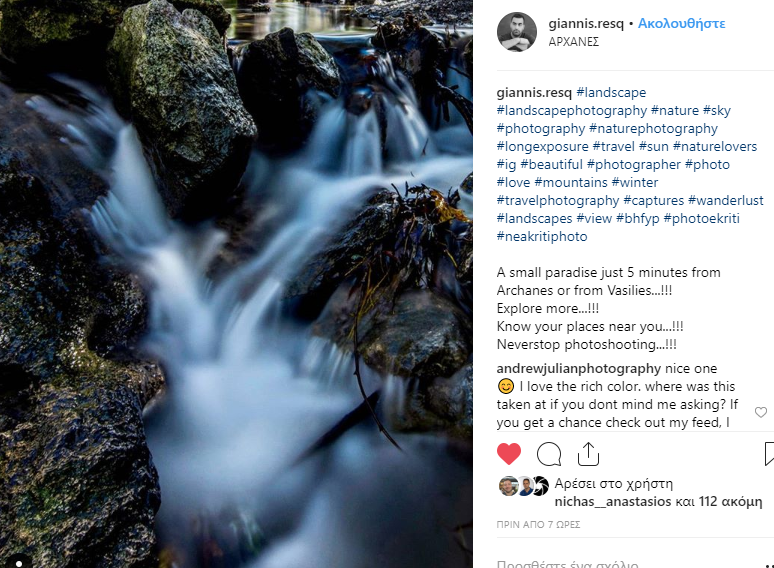Image resolution: width=774 pixels, height=568 pixels.
Task: Click the share post arrow icon
Action: tap(588, 454)
